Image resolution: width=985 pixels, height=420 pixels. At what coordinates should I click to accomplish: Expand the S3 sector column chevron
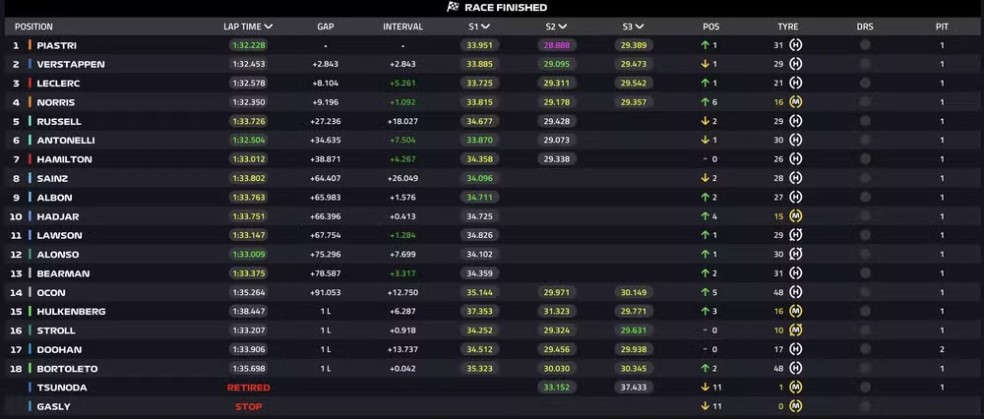point(639,27)
